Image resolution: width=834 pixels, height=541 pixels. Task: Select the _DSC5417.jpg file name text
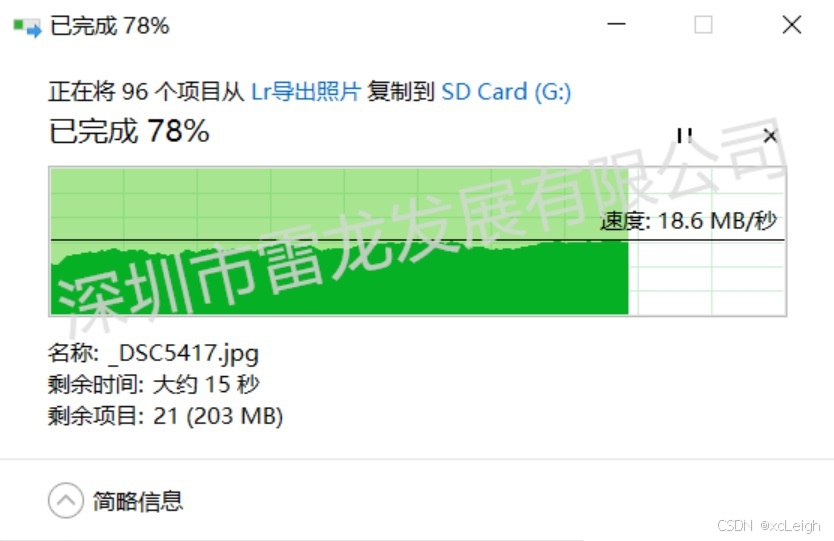(x=184, y=354)
